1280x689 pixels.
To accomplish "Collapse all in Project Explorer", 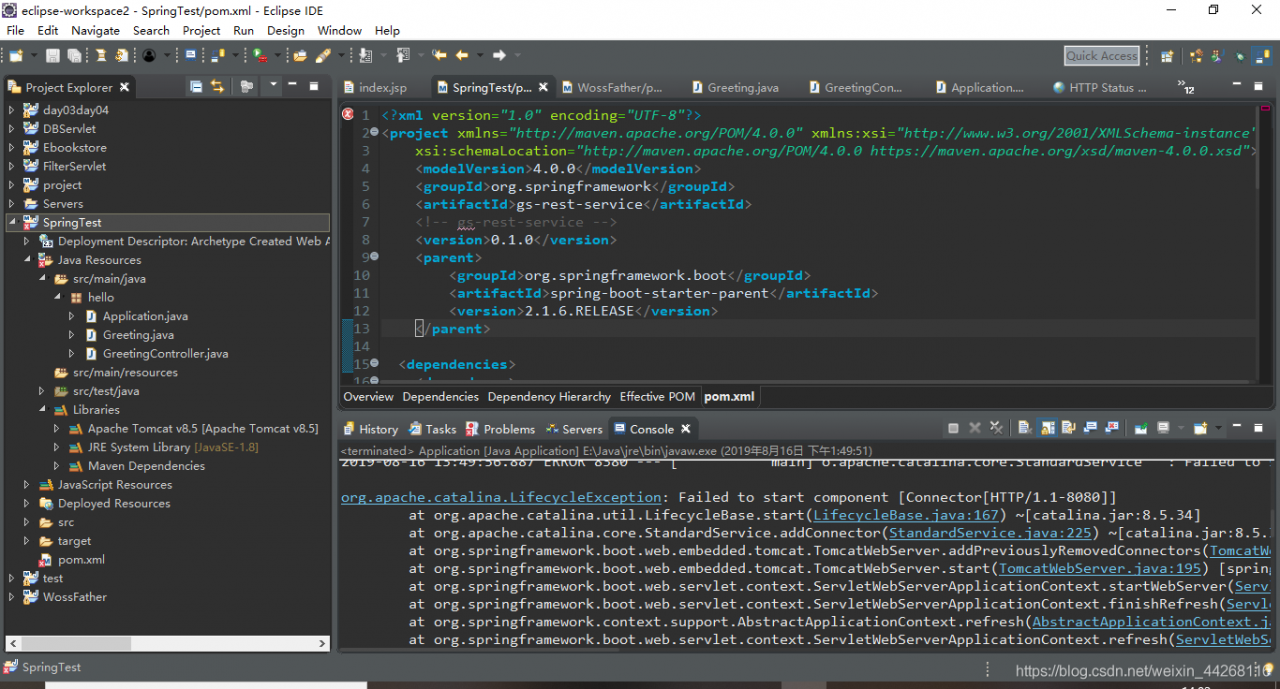I will (x=196, y=87).
